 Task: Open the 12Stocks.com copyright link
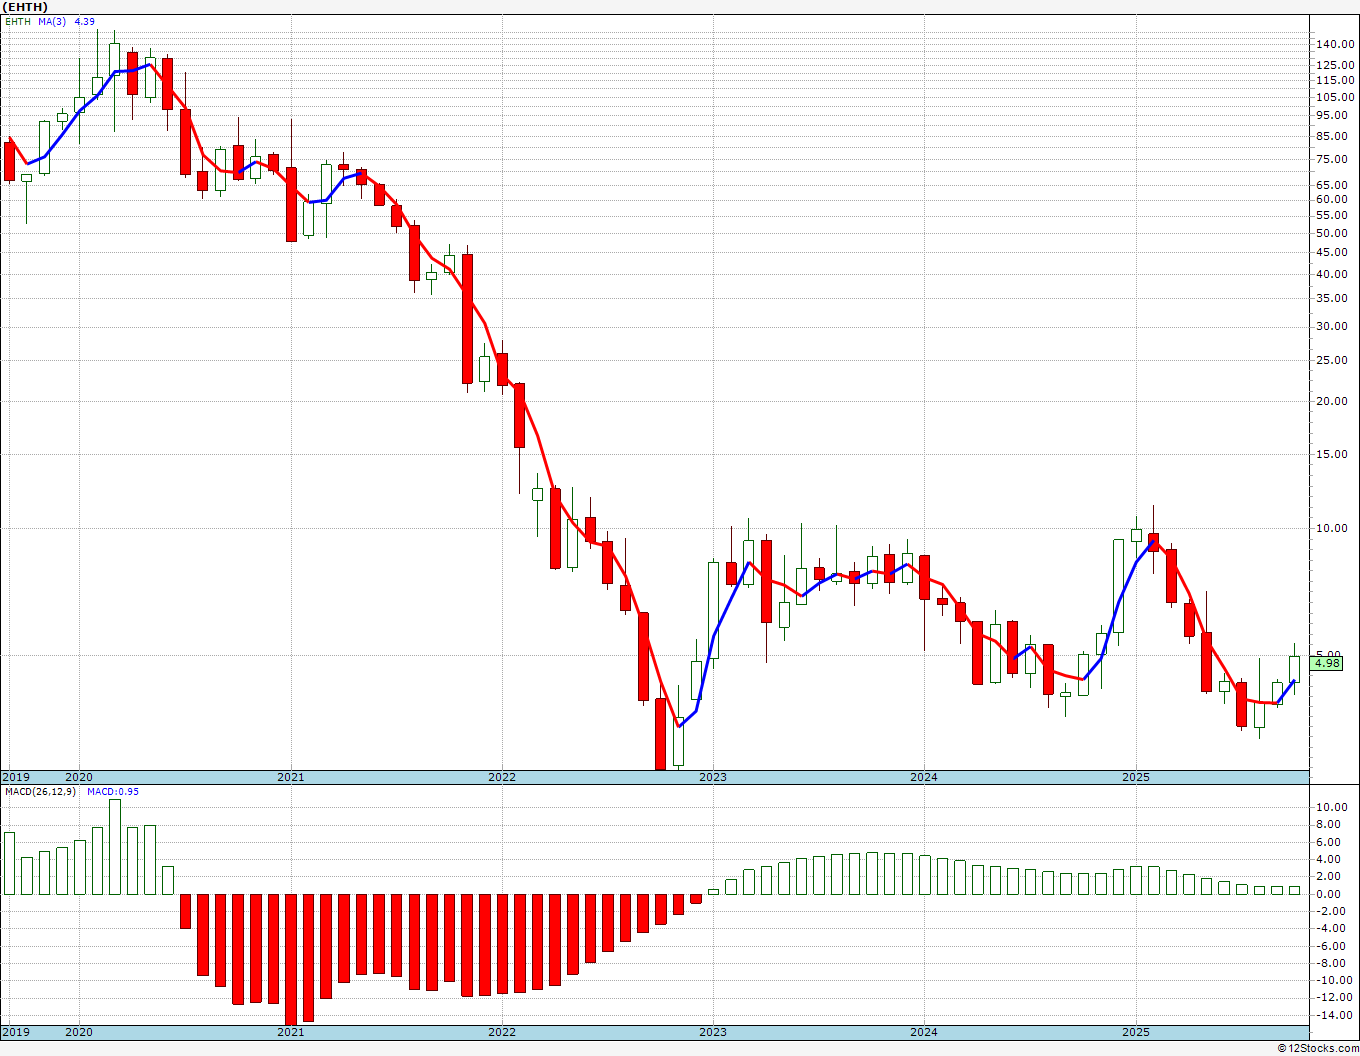1318,1048
